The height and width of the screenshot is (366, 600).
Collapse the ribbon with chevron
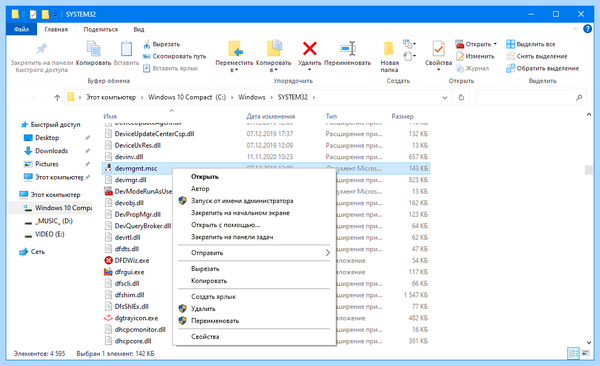coord(575,29)
